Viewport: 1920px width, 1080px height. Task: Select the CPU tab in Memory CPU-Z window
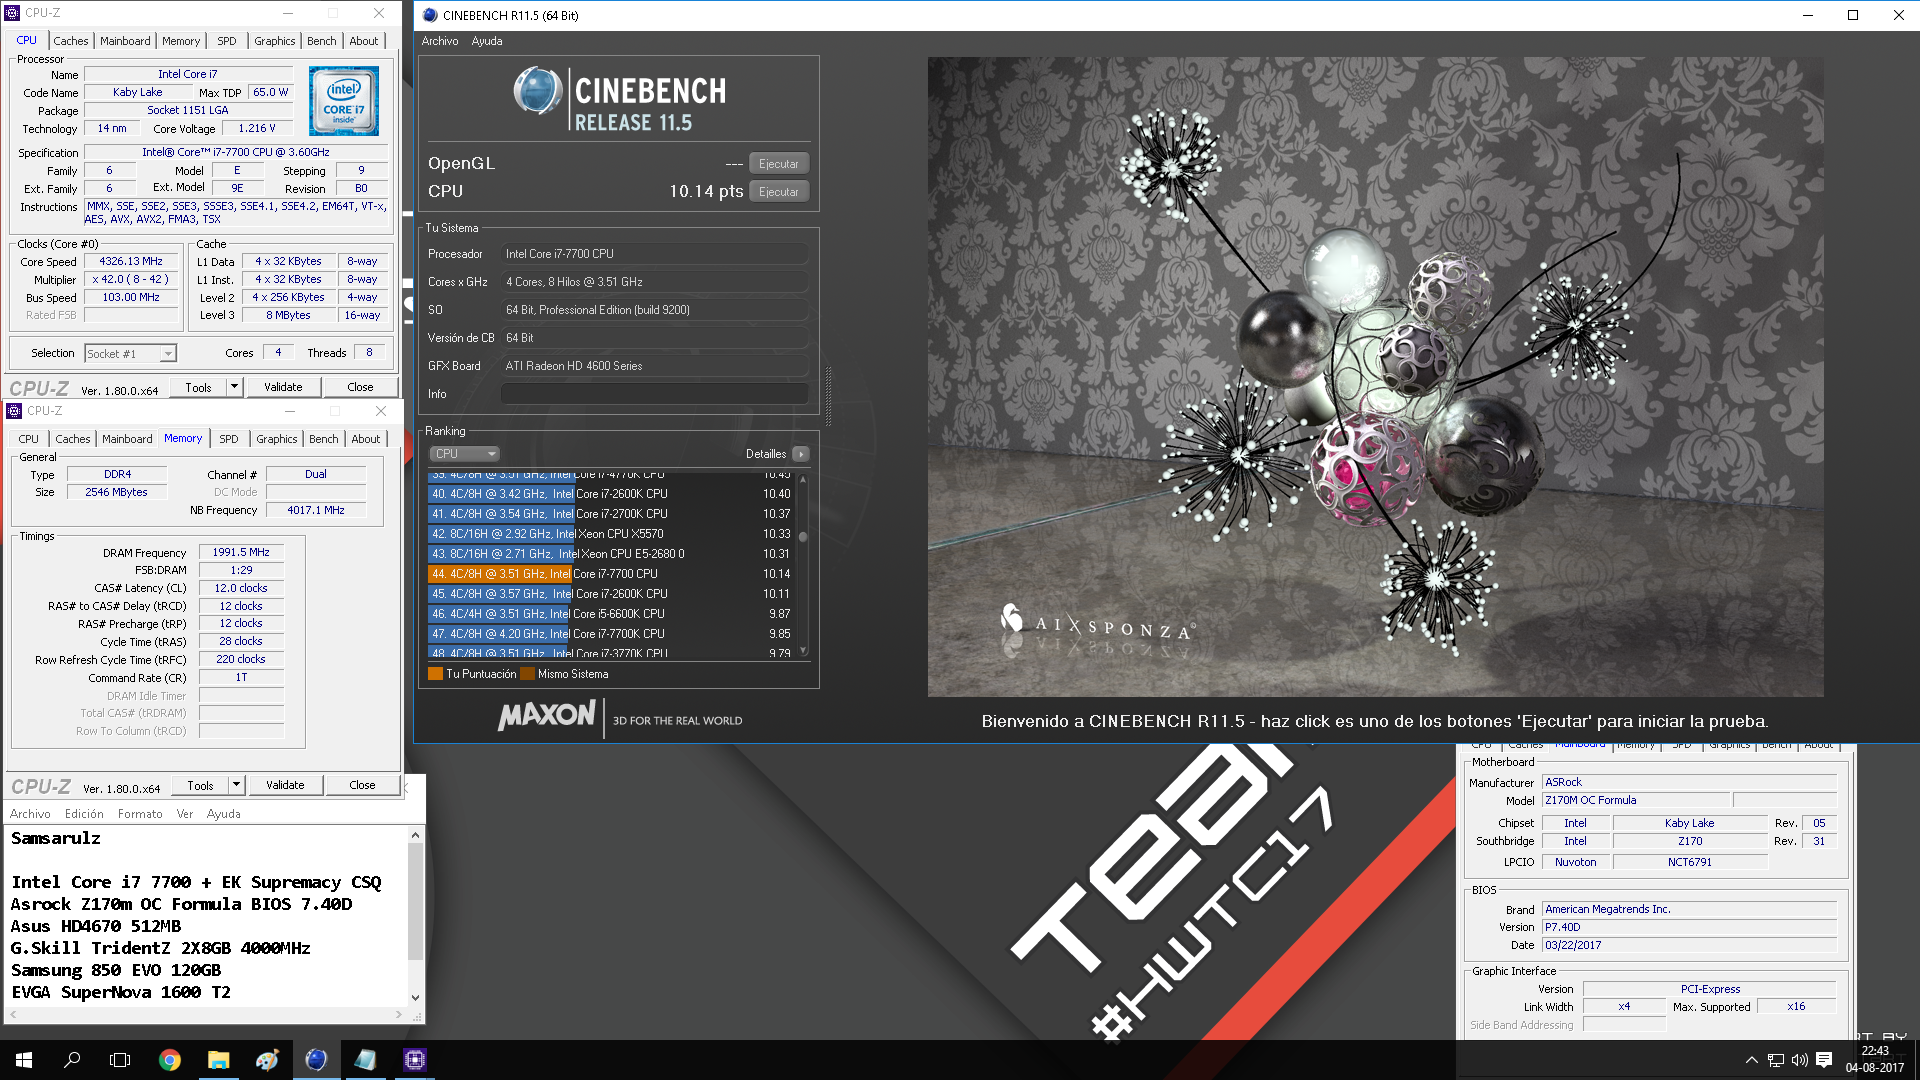tap(29, 439)
